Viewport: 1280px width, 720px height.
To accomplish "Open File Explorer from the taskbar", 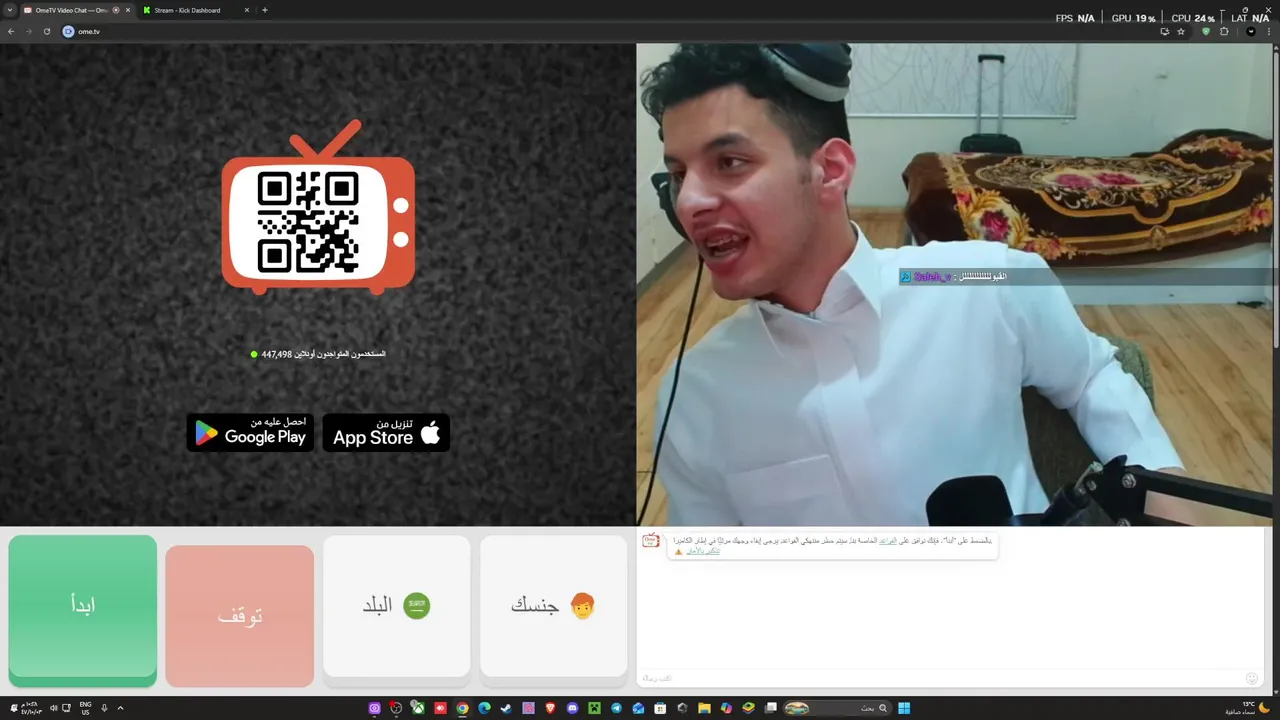I will pos(705,708).
